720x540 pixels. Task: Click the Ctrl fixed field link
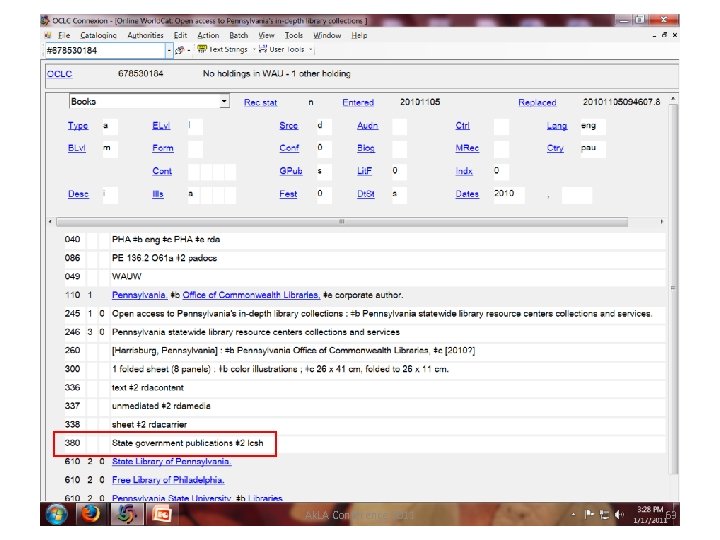[x=462, y=125]
